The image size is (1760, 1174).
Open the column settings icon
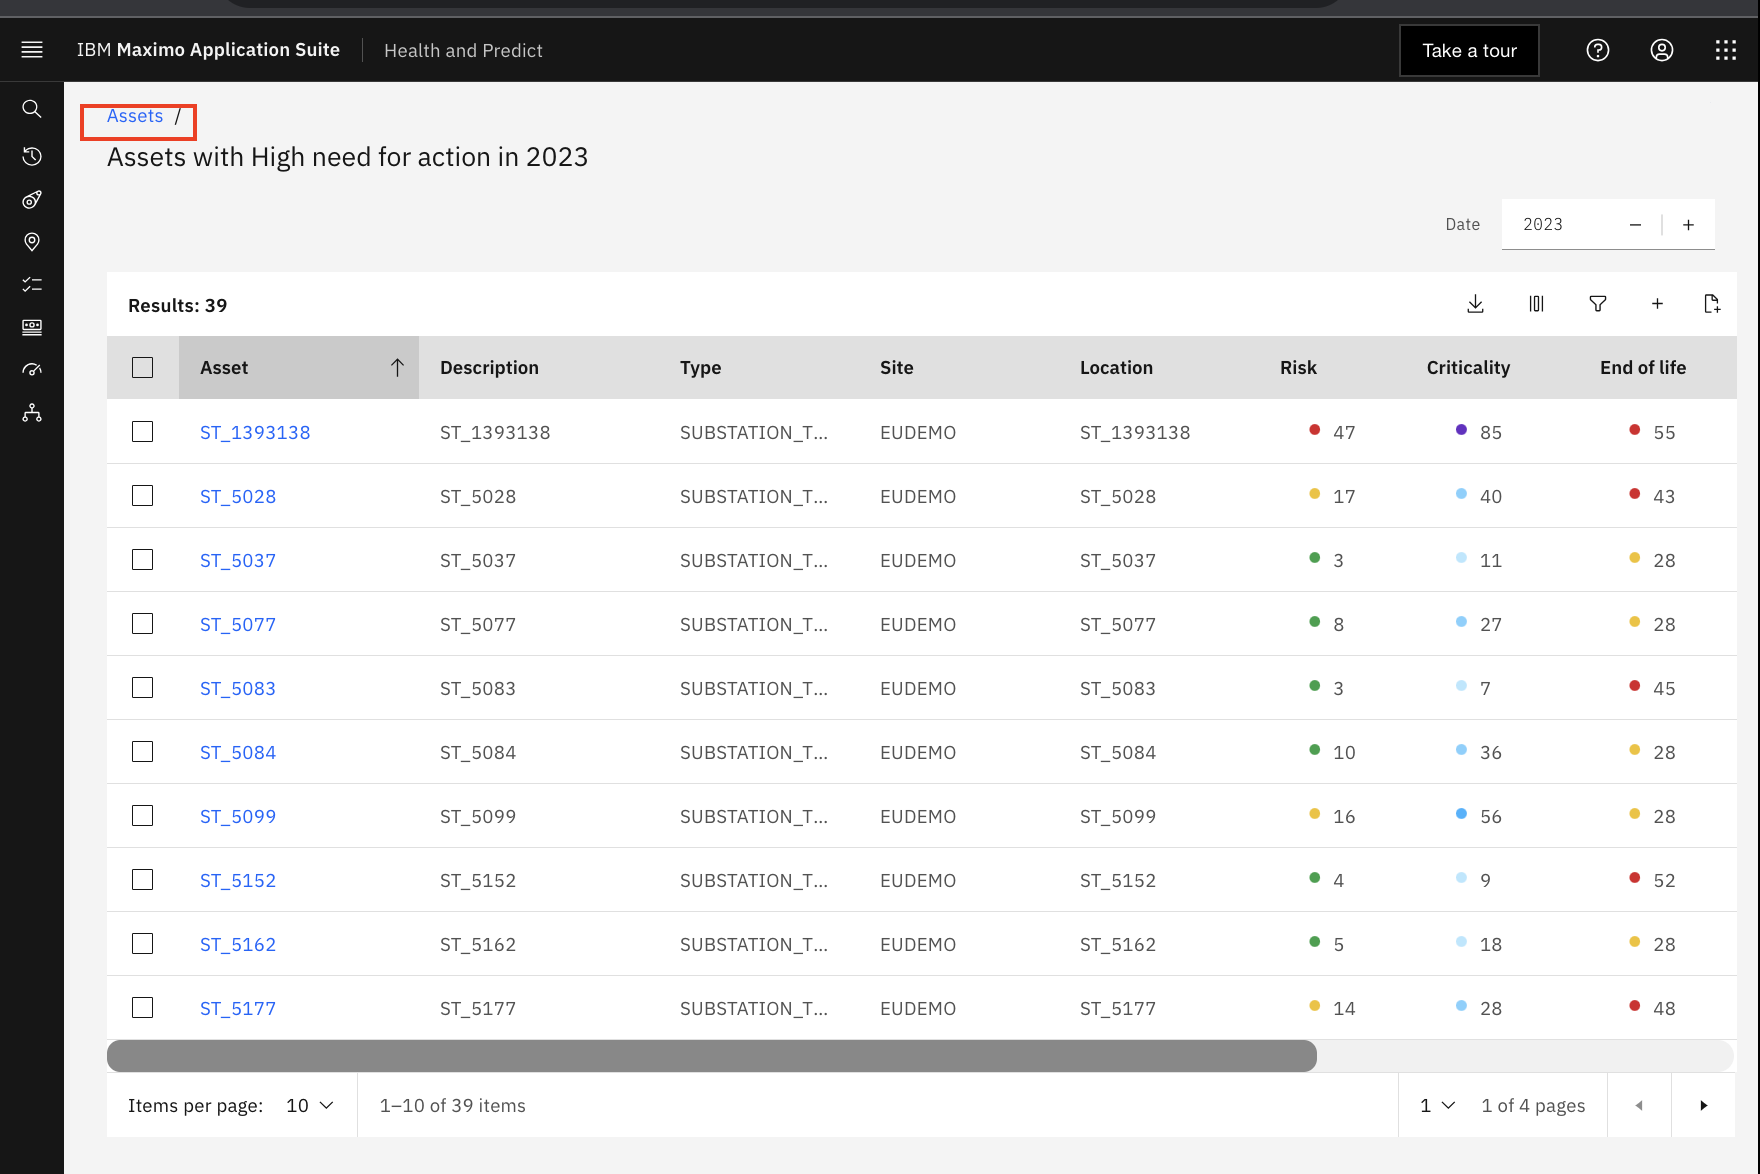[x=1536, y=304]
